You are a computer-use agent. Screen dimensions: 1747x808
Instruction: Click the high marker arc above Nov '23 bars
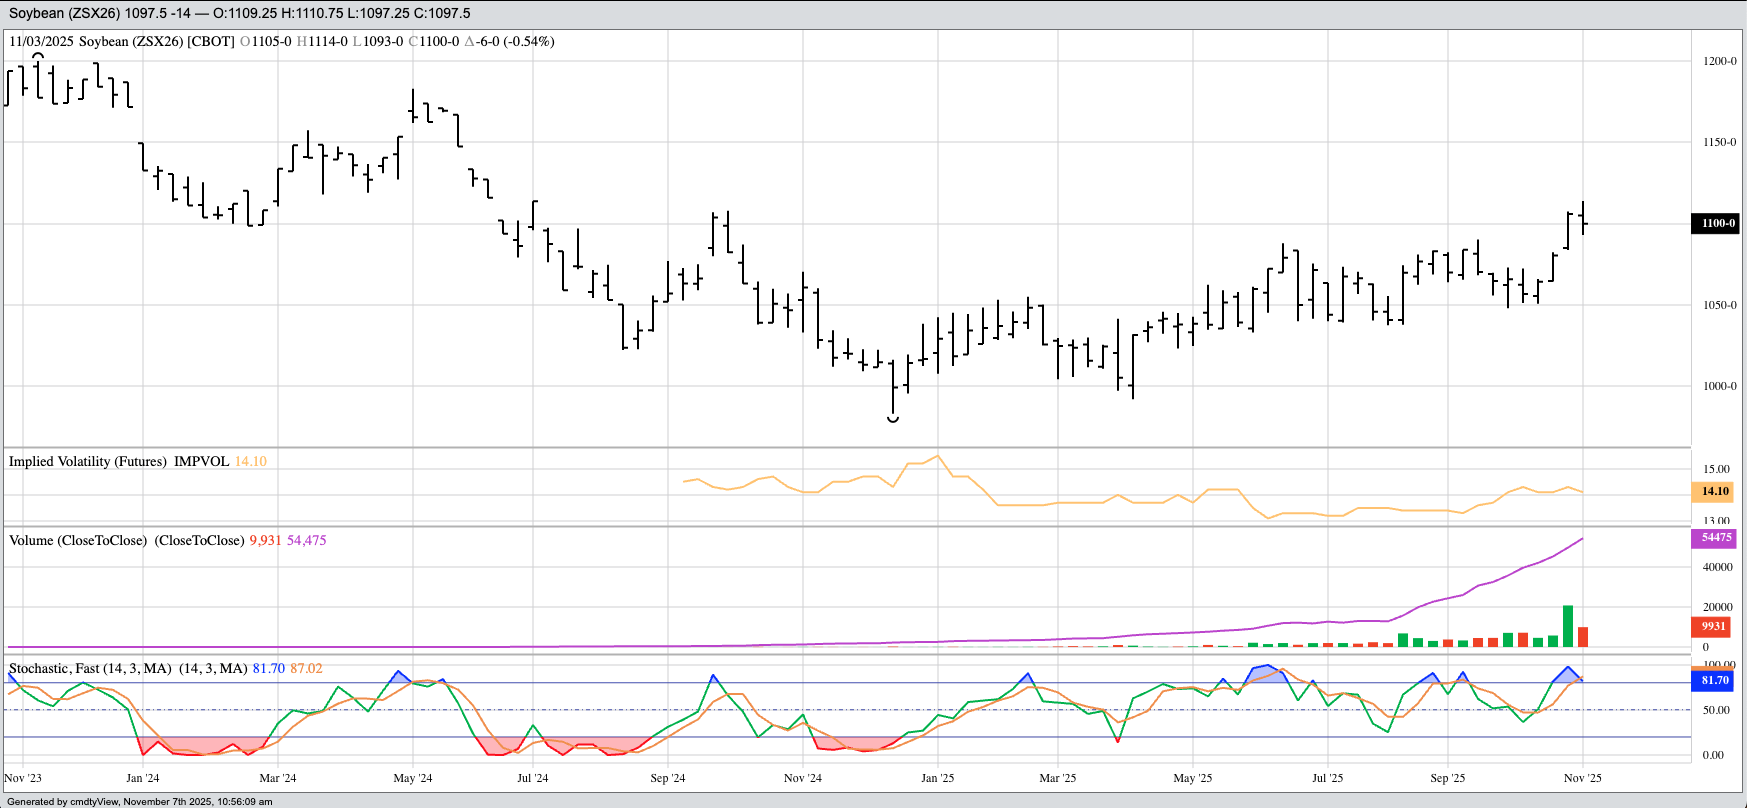point(38,56)
